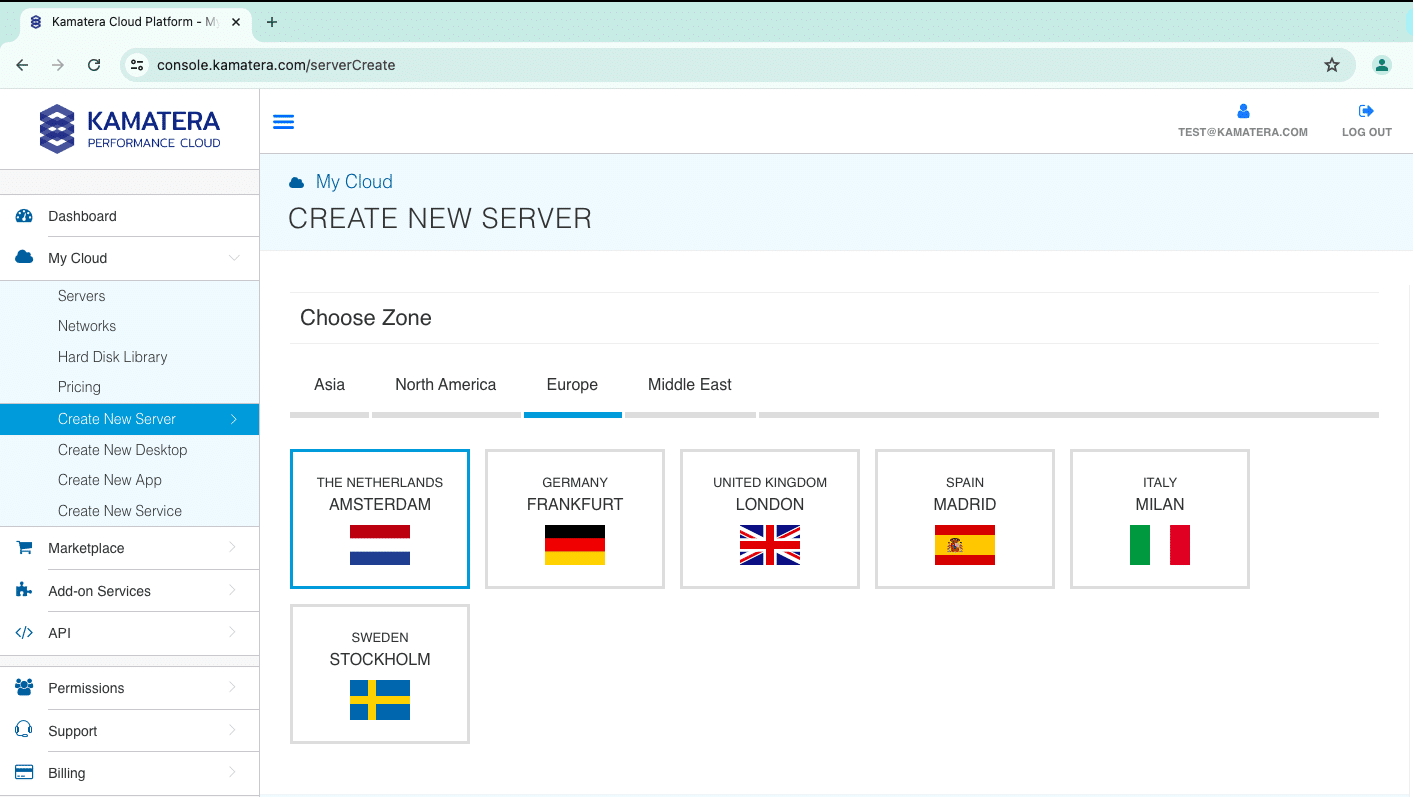Open the Pricing page
The image size is (1413, 797).
click(x=79, y=387)
